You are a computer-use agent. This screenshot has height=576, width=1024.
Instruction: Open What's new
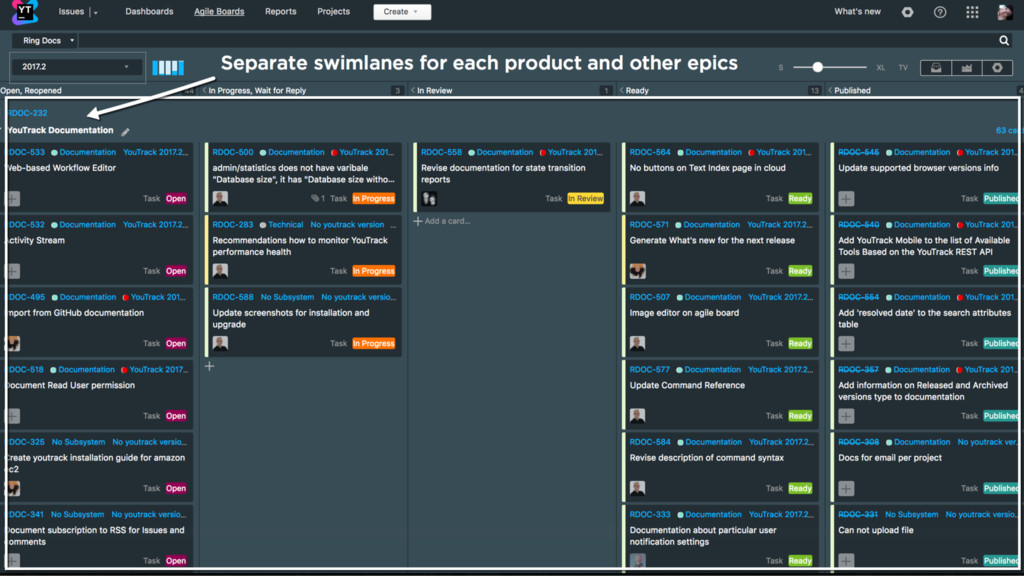pos(857,12)
